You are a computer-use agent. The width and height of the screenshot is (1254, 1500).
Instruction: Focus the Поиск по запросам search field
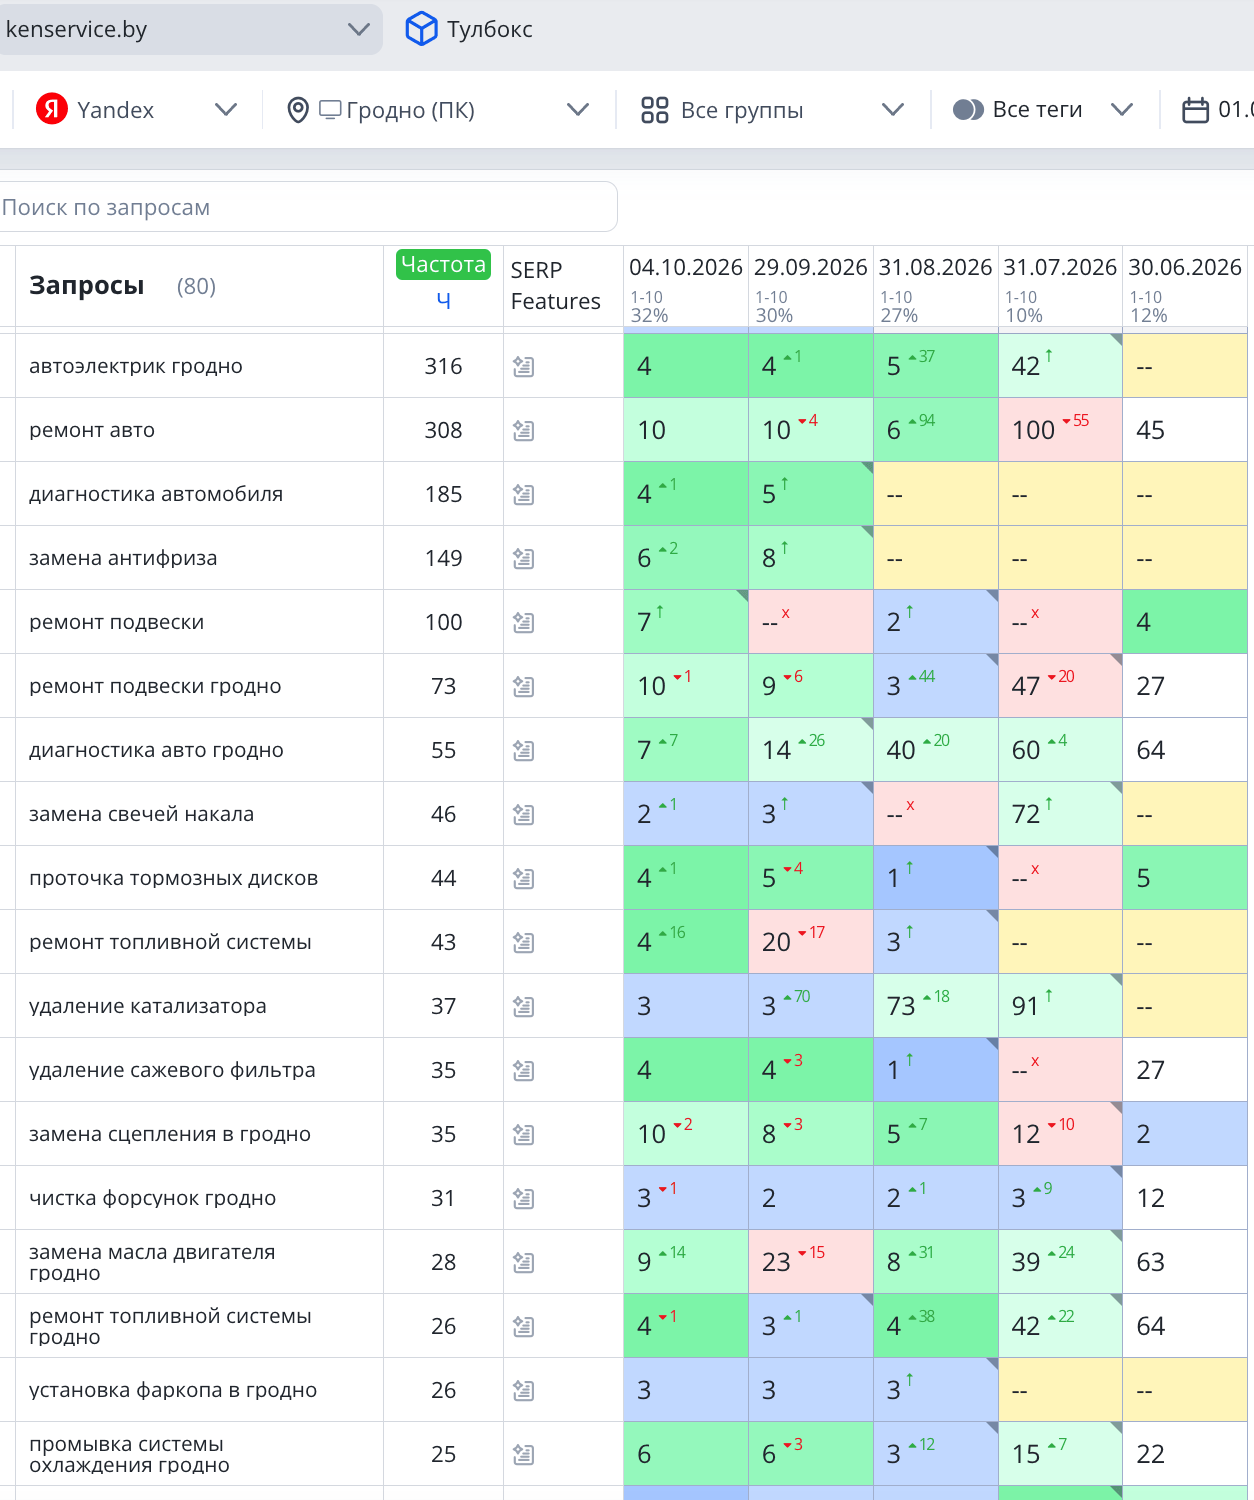tap(308, 207)
